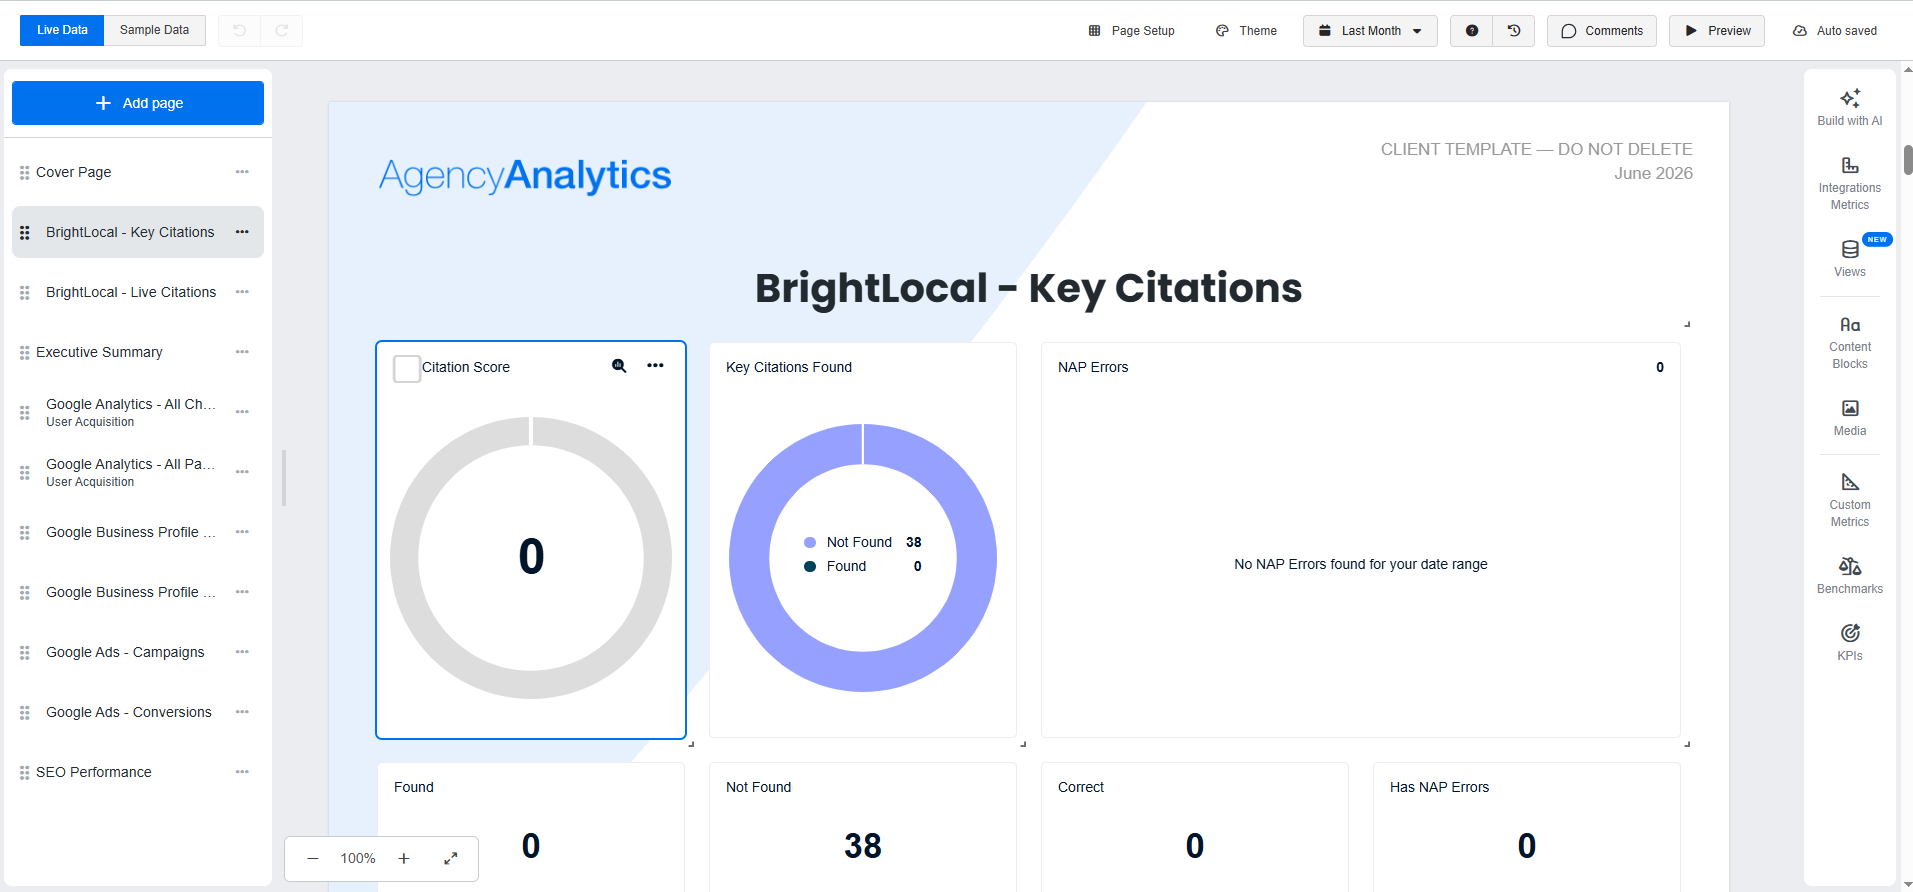Screen dimensions: 1913x892
Task: Open the Media panel
Action: (x=1849, y=418)
